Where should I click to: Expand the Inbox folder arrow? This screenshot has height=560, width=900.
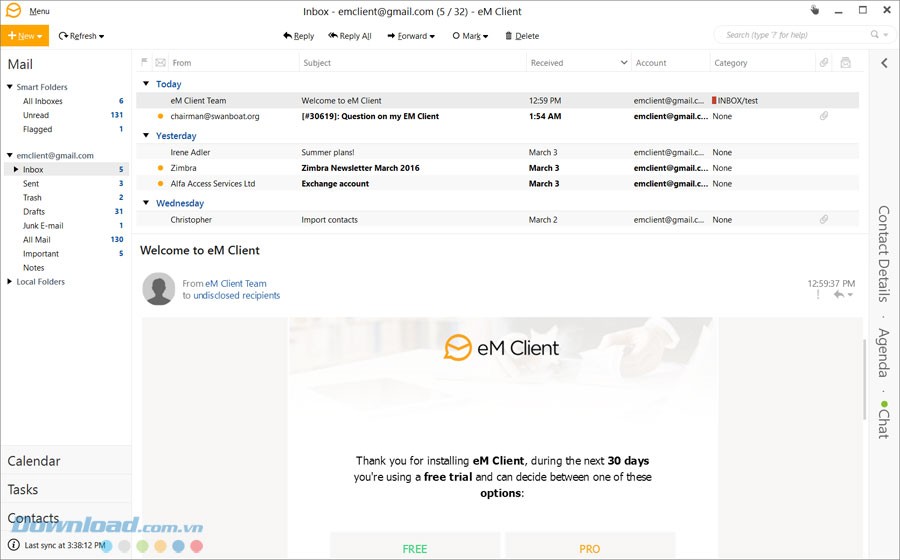tap(16, 169)
